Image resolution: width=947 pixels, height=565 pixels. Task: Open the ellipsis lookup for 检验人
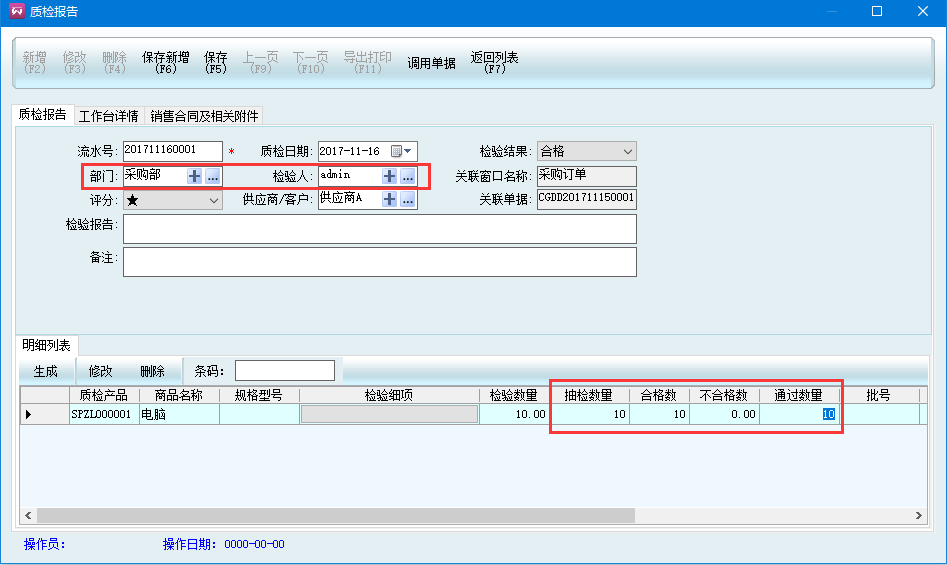click(408, 176)
